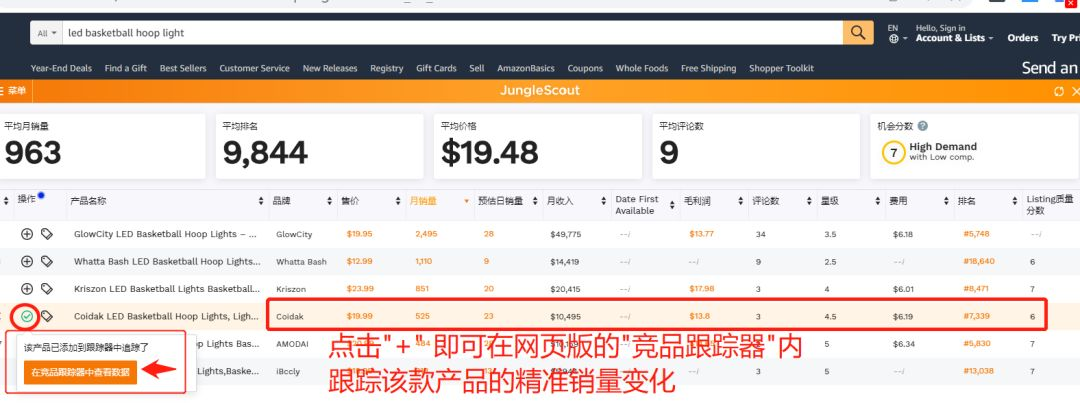1080x403 pixels.
Task: Refresh the JungleScout extension results
Action: coord(1059,92)
